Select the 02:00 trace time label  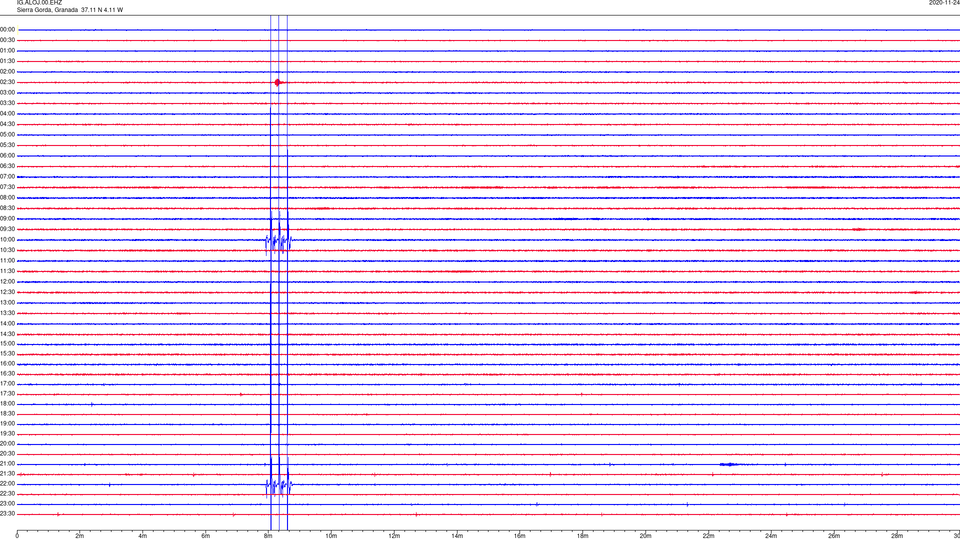[x=7, y=72]
